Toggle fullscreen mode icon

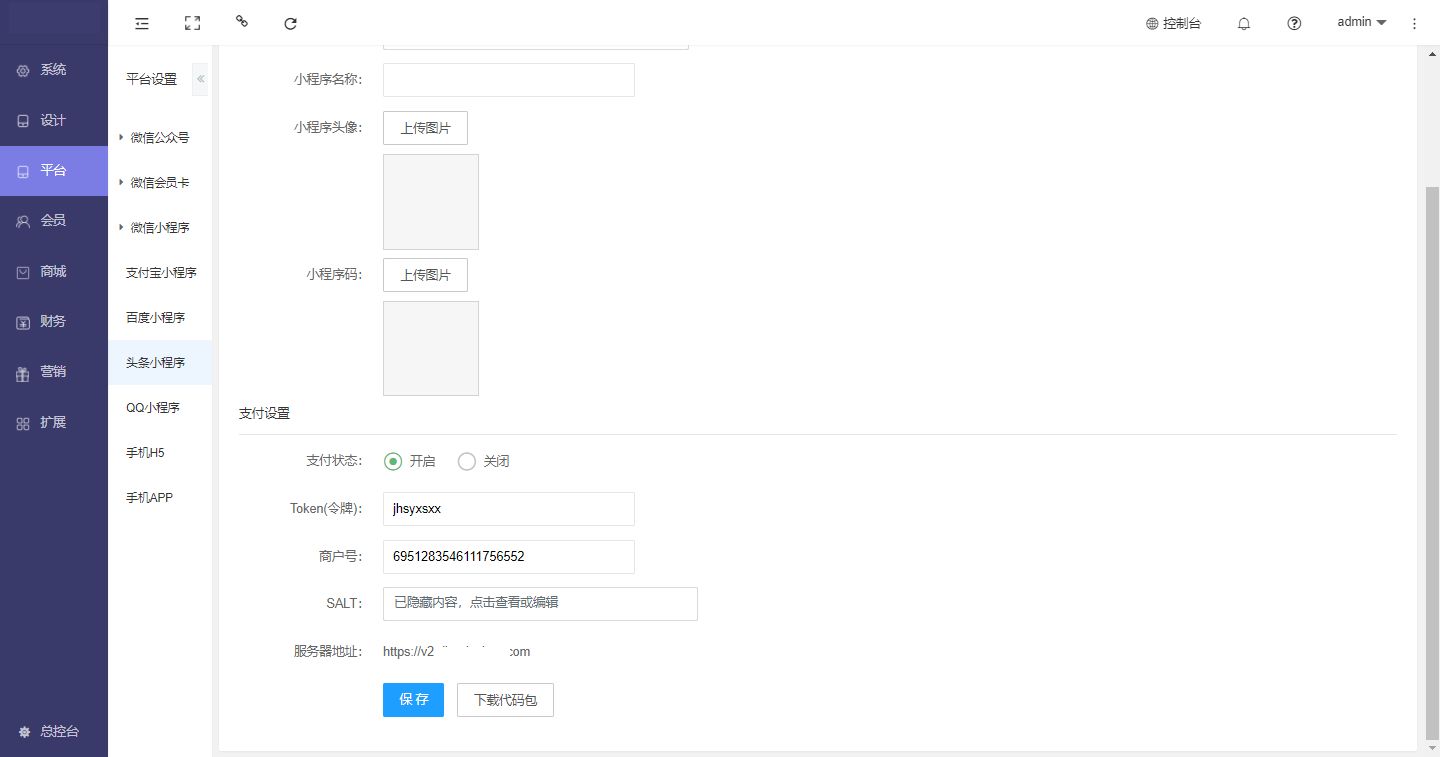[192, 23]
